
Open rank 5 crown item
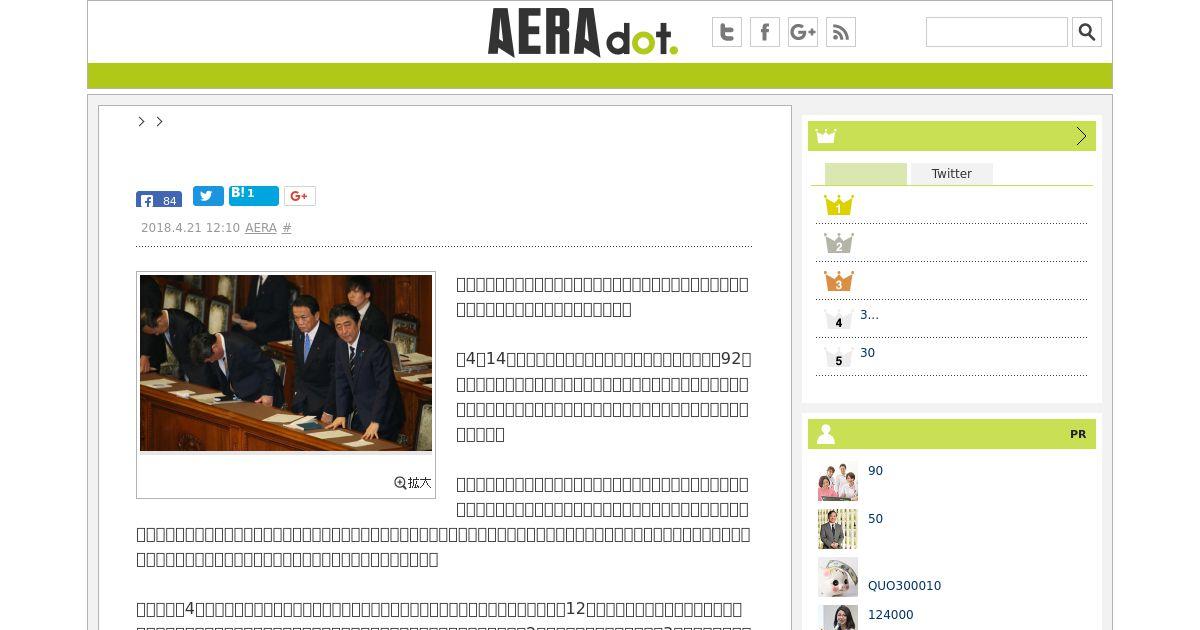[x=838, y=357]
